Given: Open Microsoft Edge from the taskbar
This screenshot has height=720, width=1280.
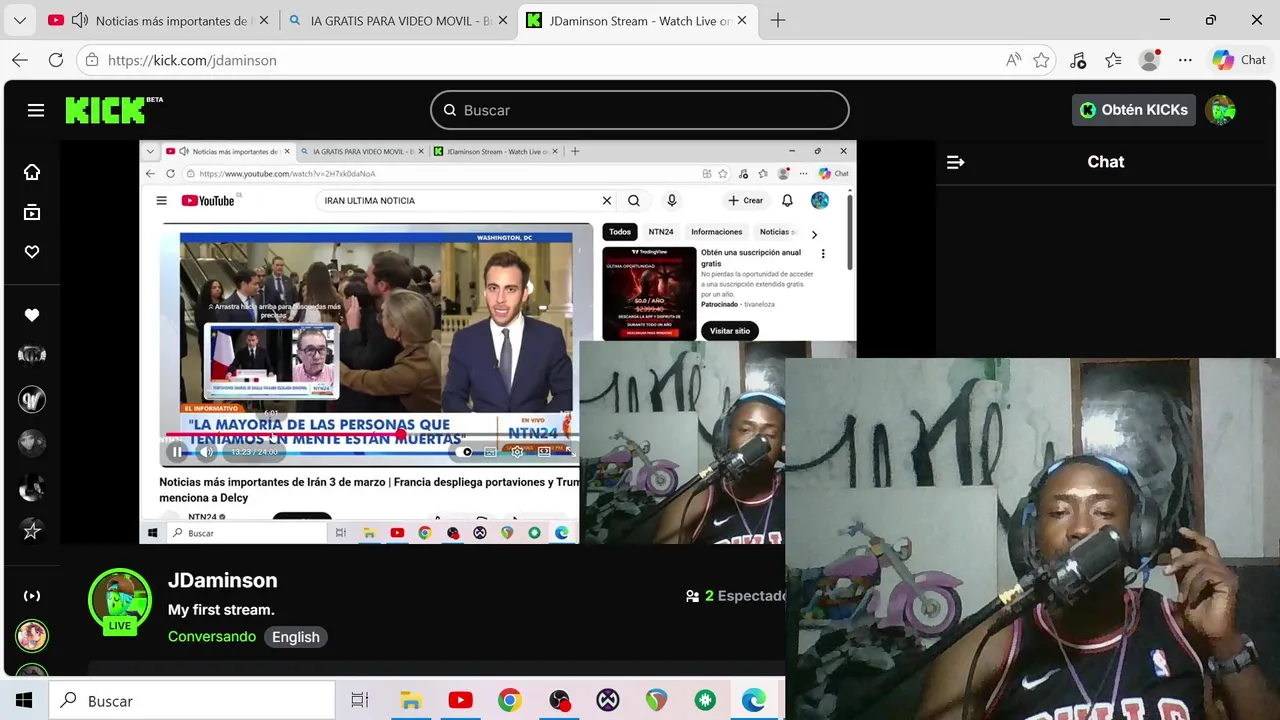Looking at the screenshot, I should (x=754, y=701).
